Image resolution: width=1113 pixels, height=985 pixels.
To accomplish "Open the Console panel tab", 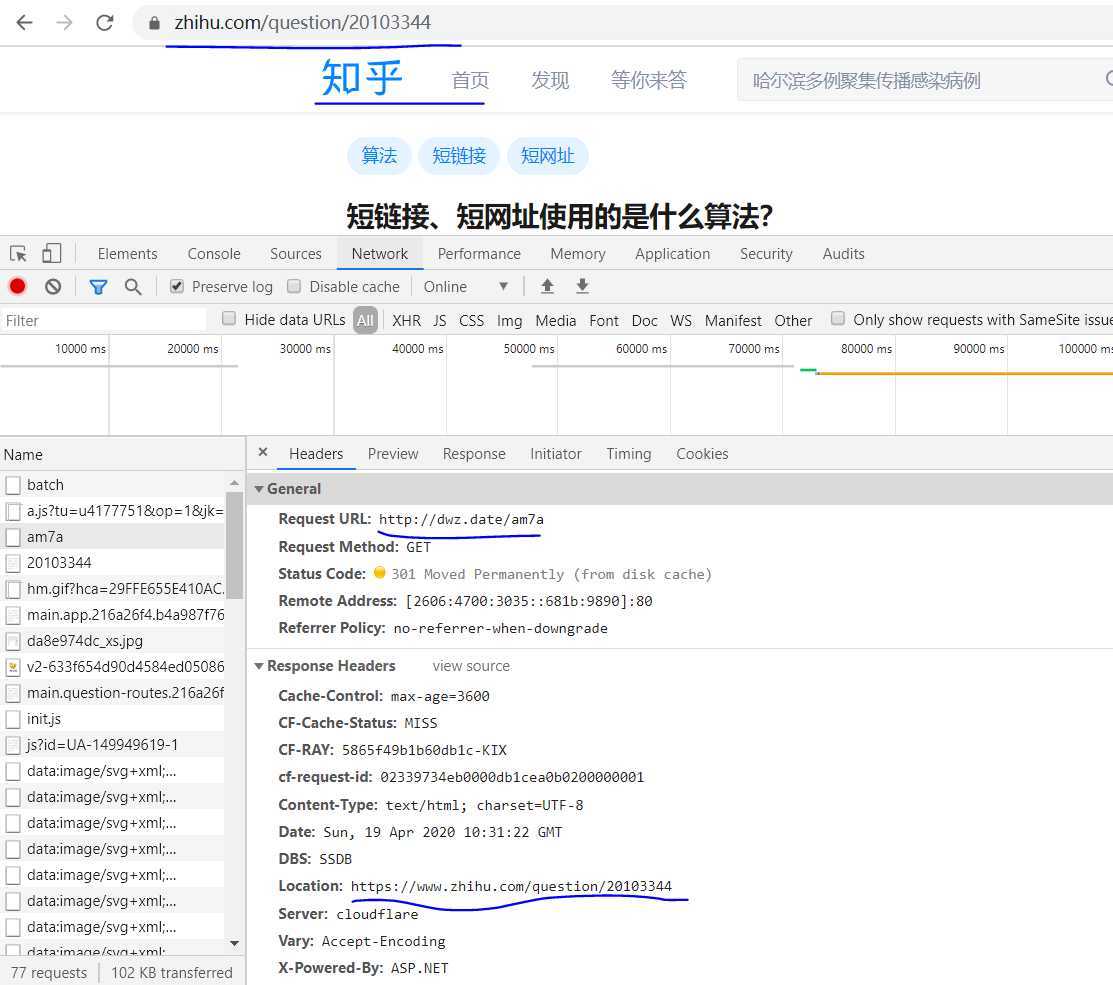I will tap(214, 253).
